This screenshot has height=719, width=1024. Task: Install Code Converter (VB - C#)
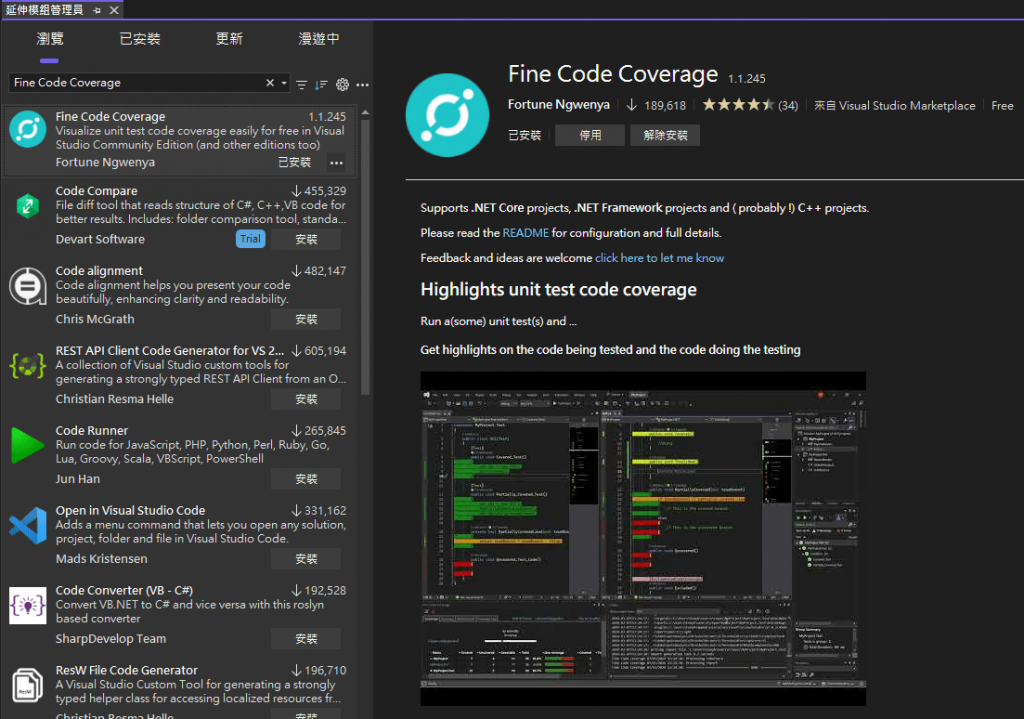306,639
